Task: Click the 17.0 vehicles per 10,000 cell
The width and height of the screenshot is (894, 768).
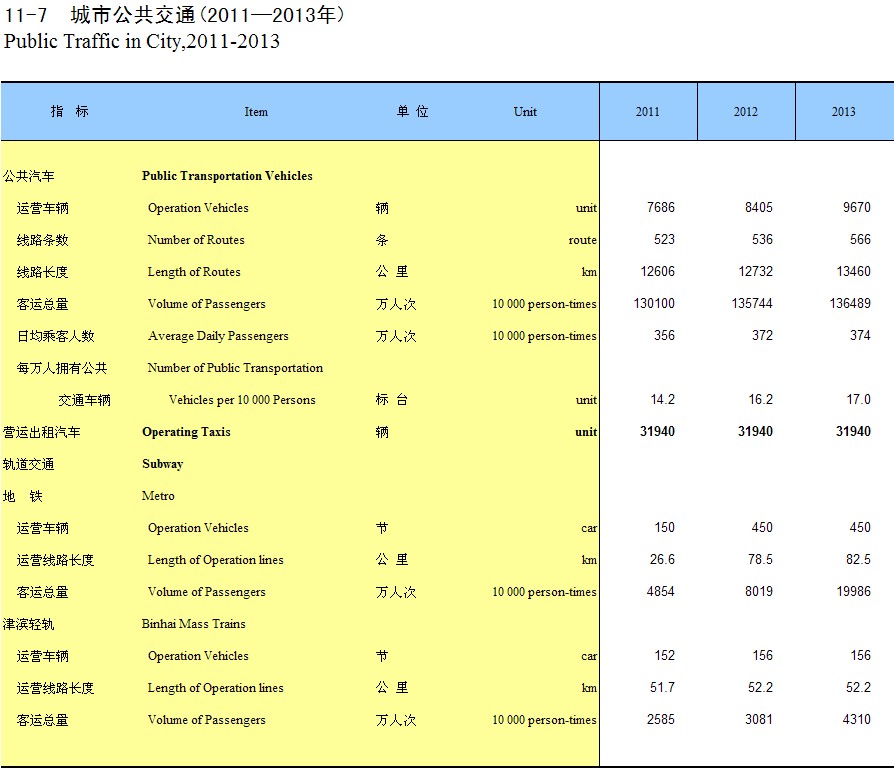Action: (x=858, y=400)
